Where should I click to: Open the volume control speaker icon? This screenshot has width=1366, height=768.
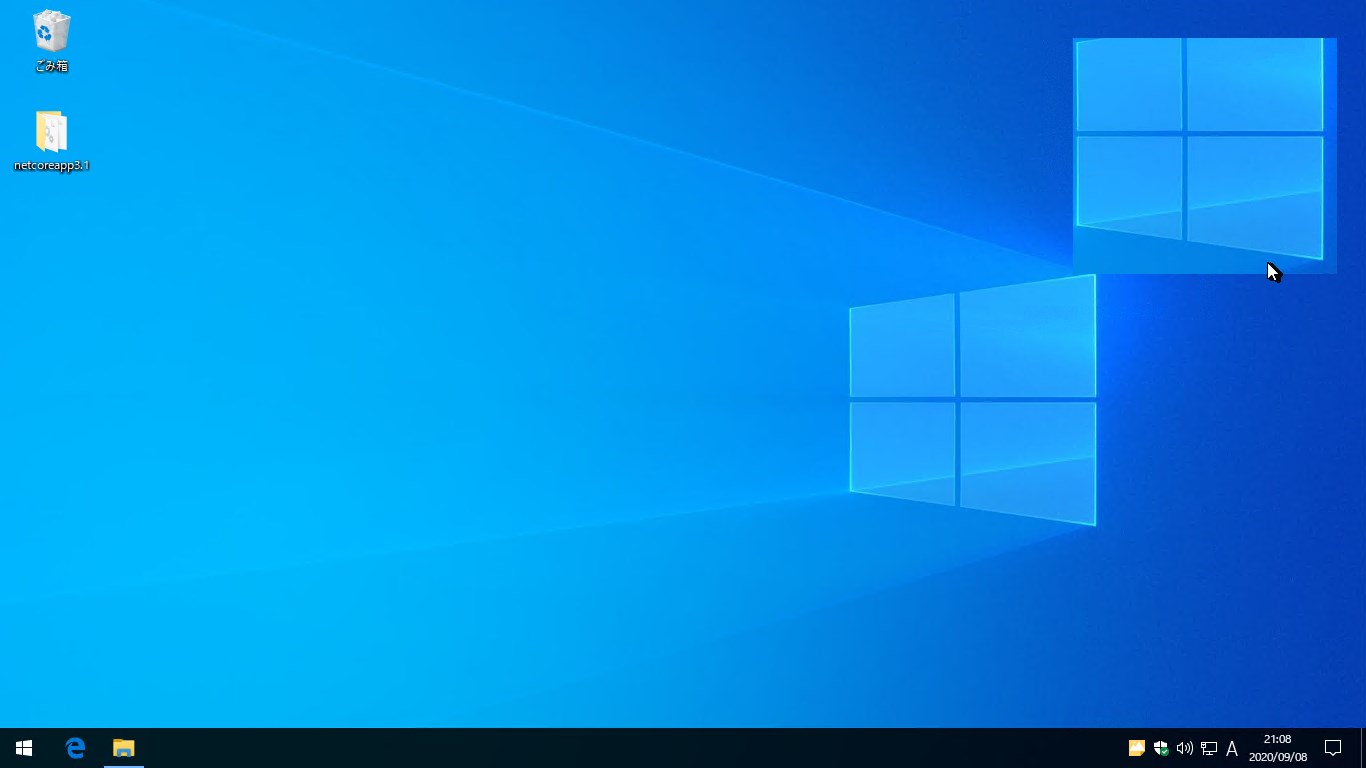[x=1185, y=748]
